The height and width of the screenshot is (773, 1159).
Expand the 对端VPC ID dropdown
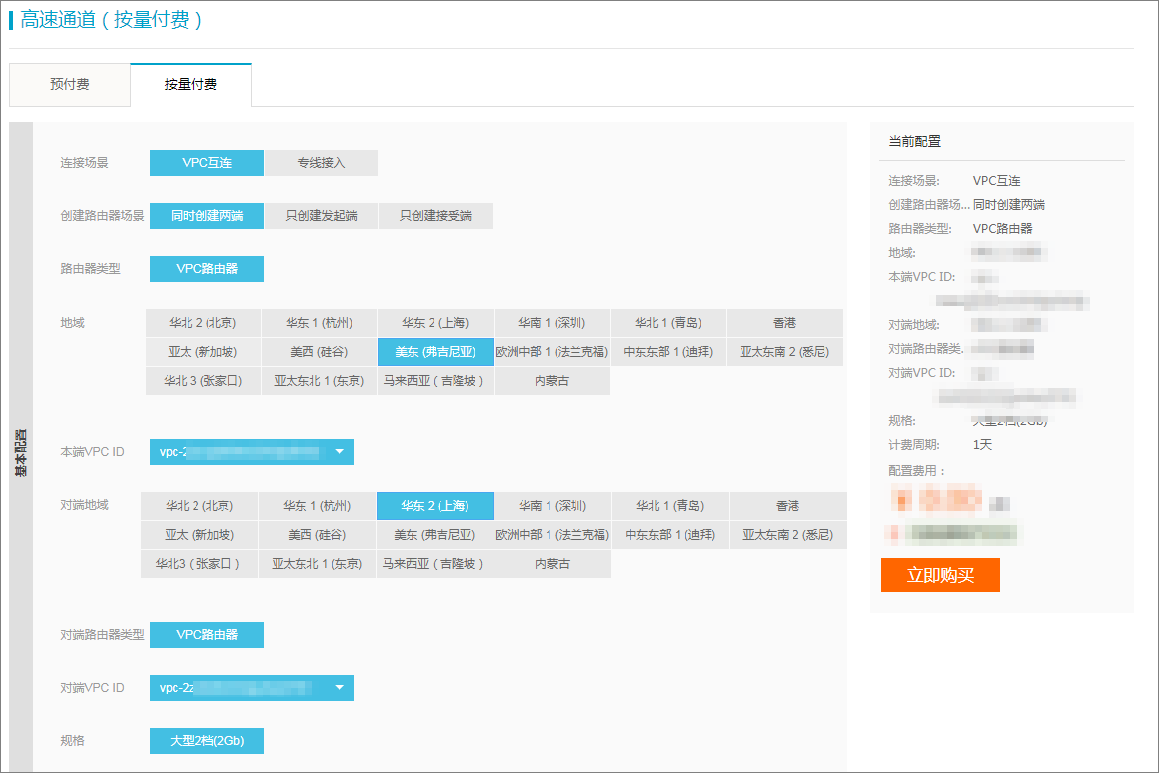[339, 688]
